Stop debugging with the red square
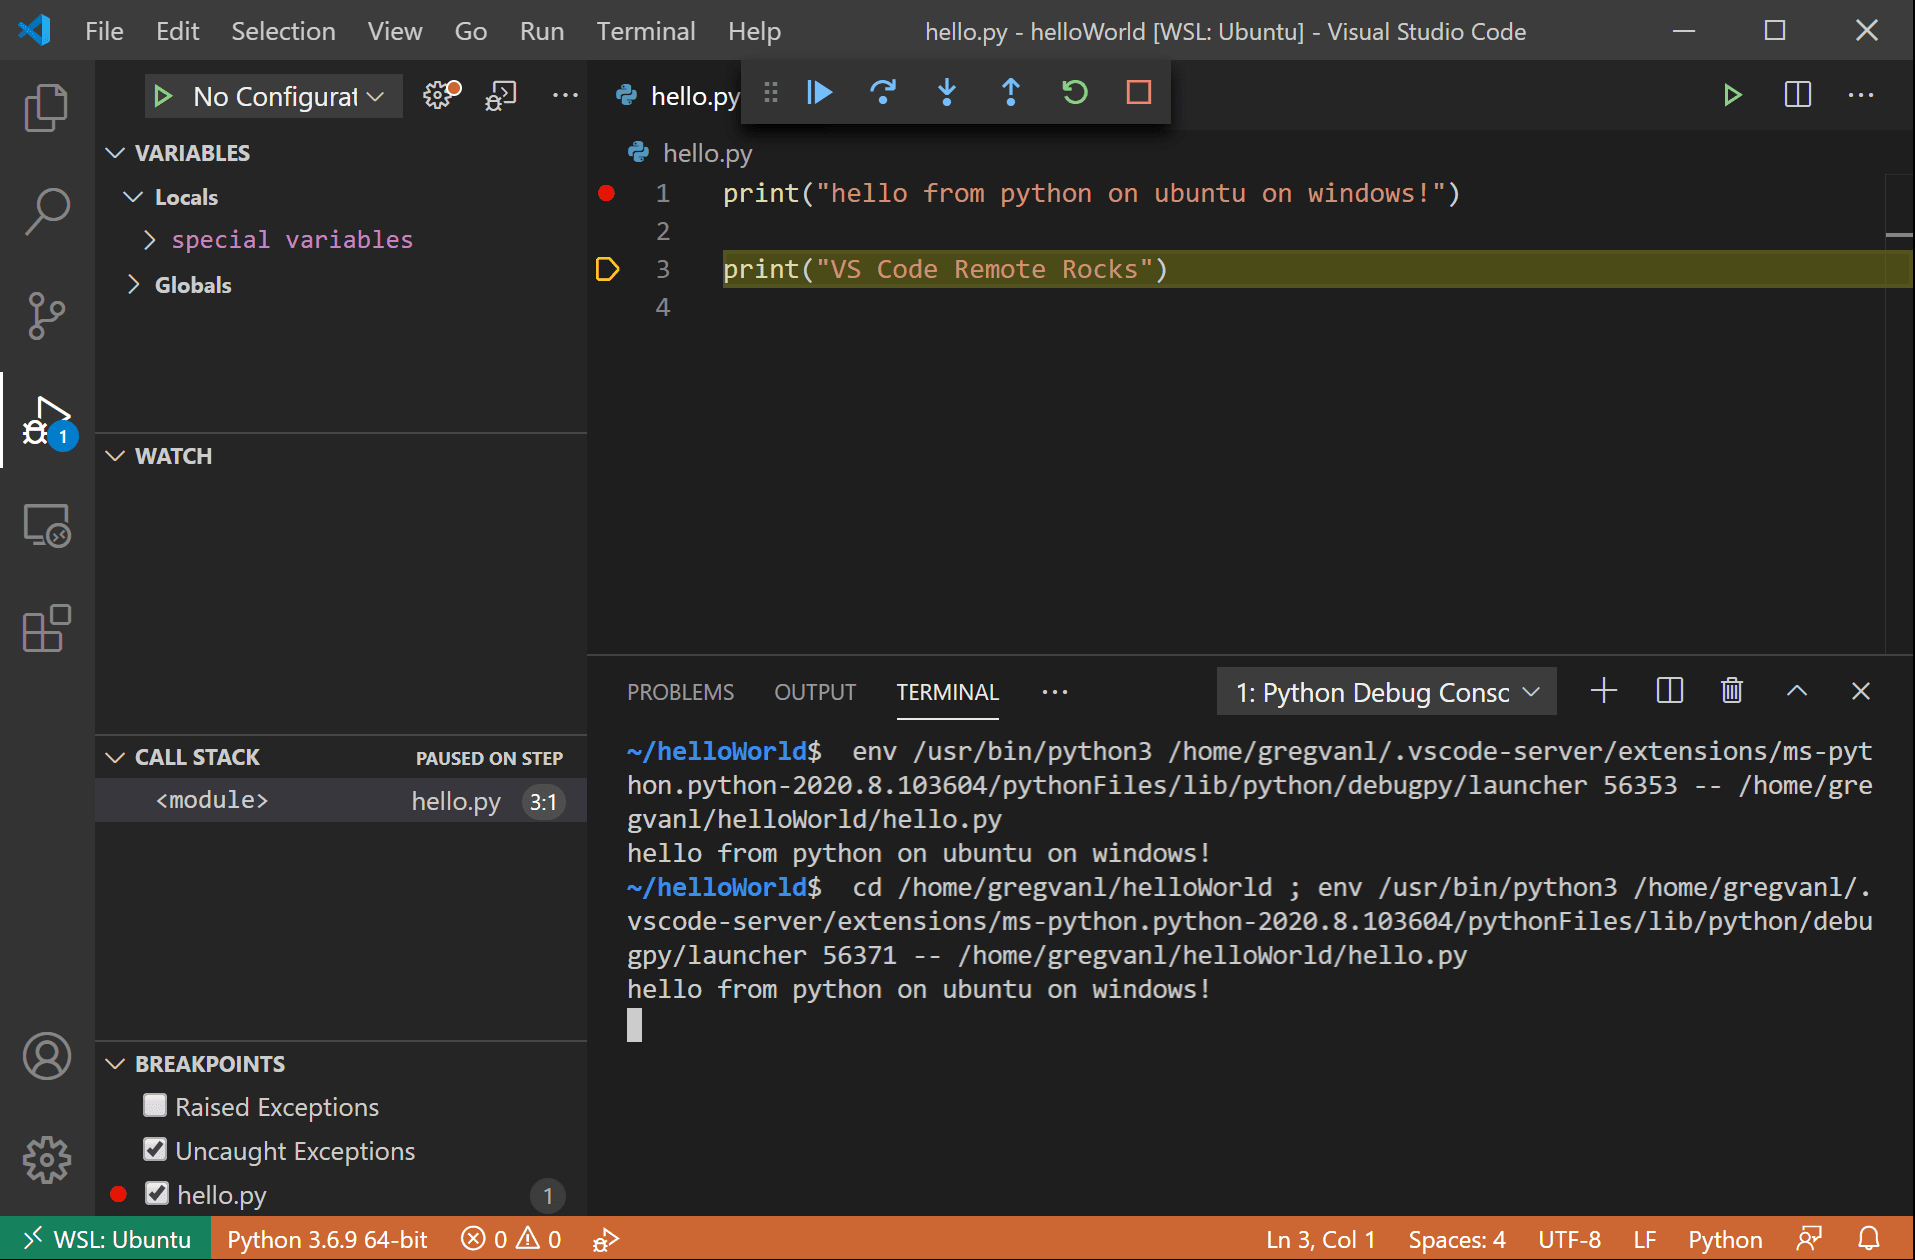 1138,92
